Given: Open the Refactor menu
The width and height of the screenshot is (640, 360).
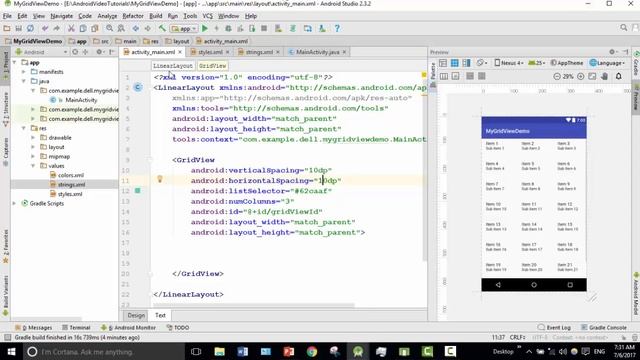Looking at the screenshot, I should pyautogui.click(x=133, y=16).
